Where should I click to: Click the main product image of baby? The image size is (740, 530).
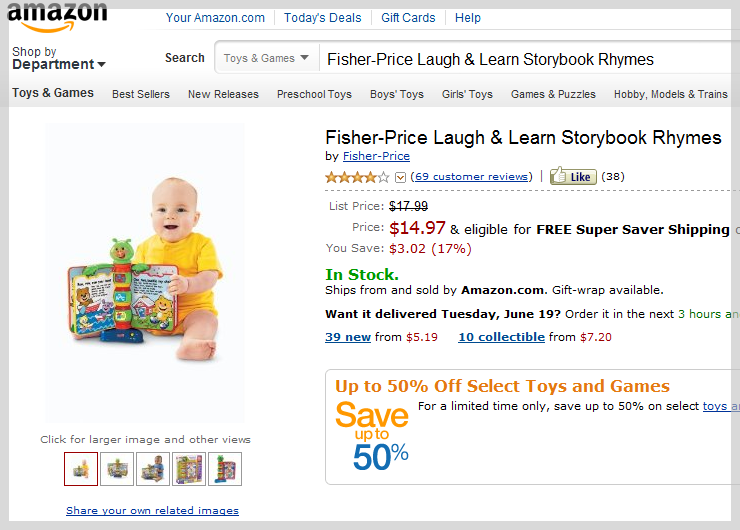145,273
